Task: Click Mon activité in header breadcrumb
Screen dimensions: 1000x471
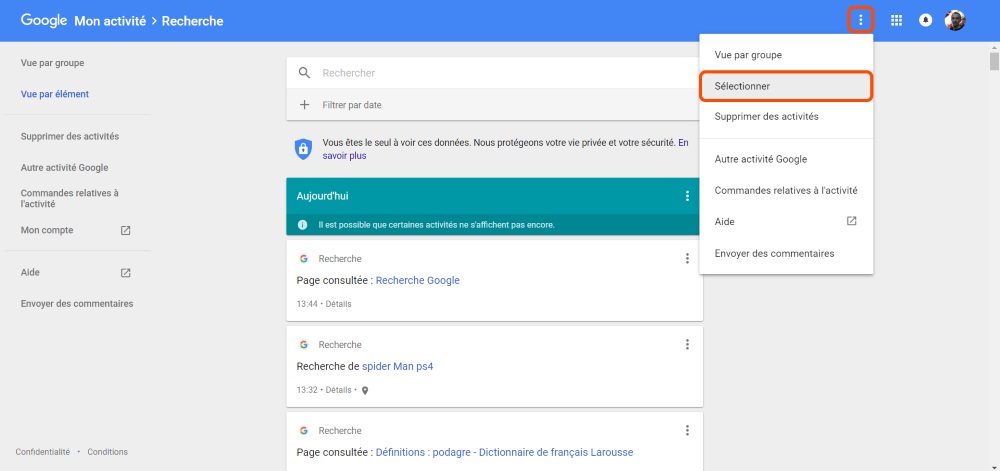Action: pyautogui.click(x=110, y=21)
